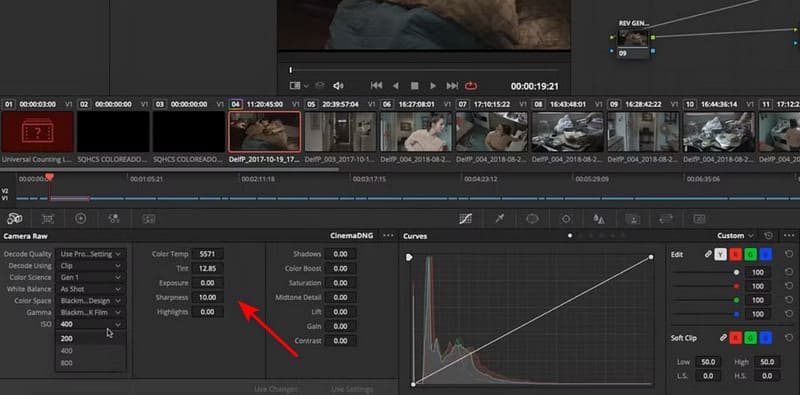Image resolution: width=800 pixels, height=395 pixels.
Task: Click the Sharpness value field 10.00
Action: point(208,297)
